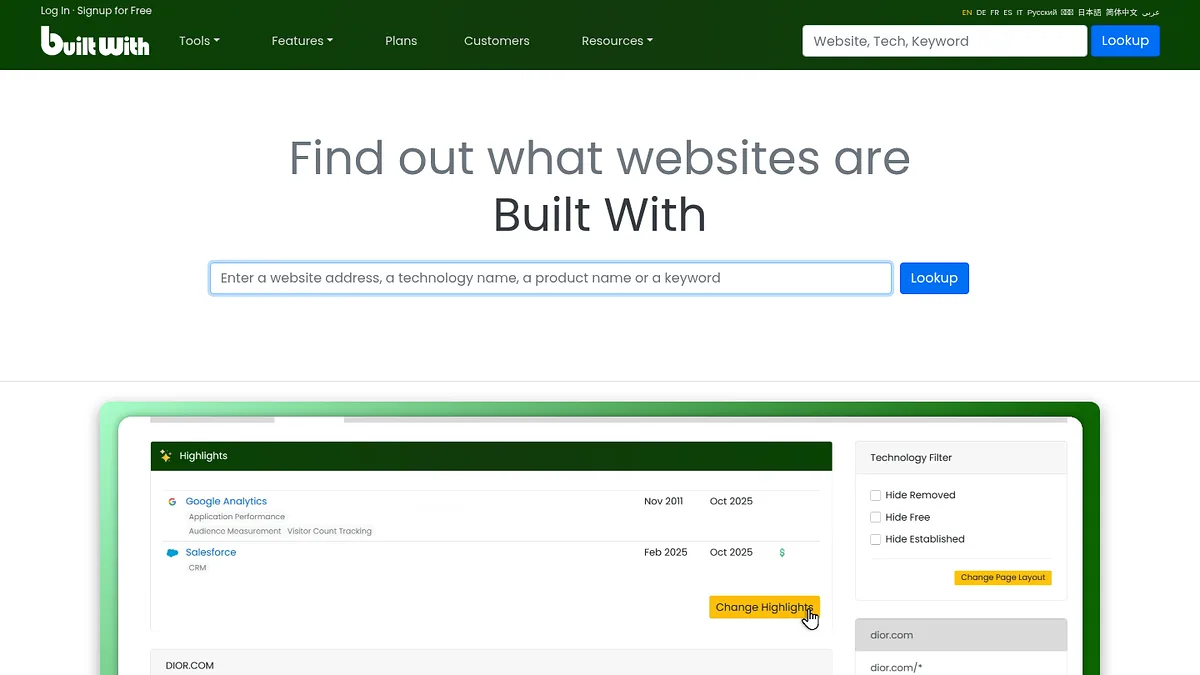Click the Salesforce cloud icon
Image resolution: width=1200 pixels, height=675 pixels.
(x=172, y=553)
